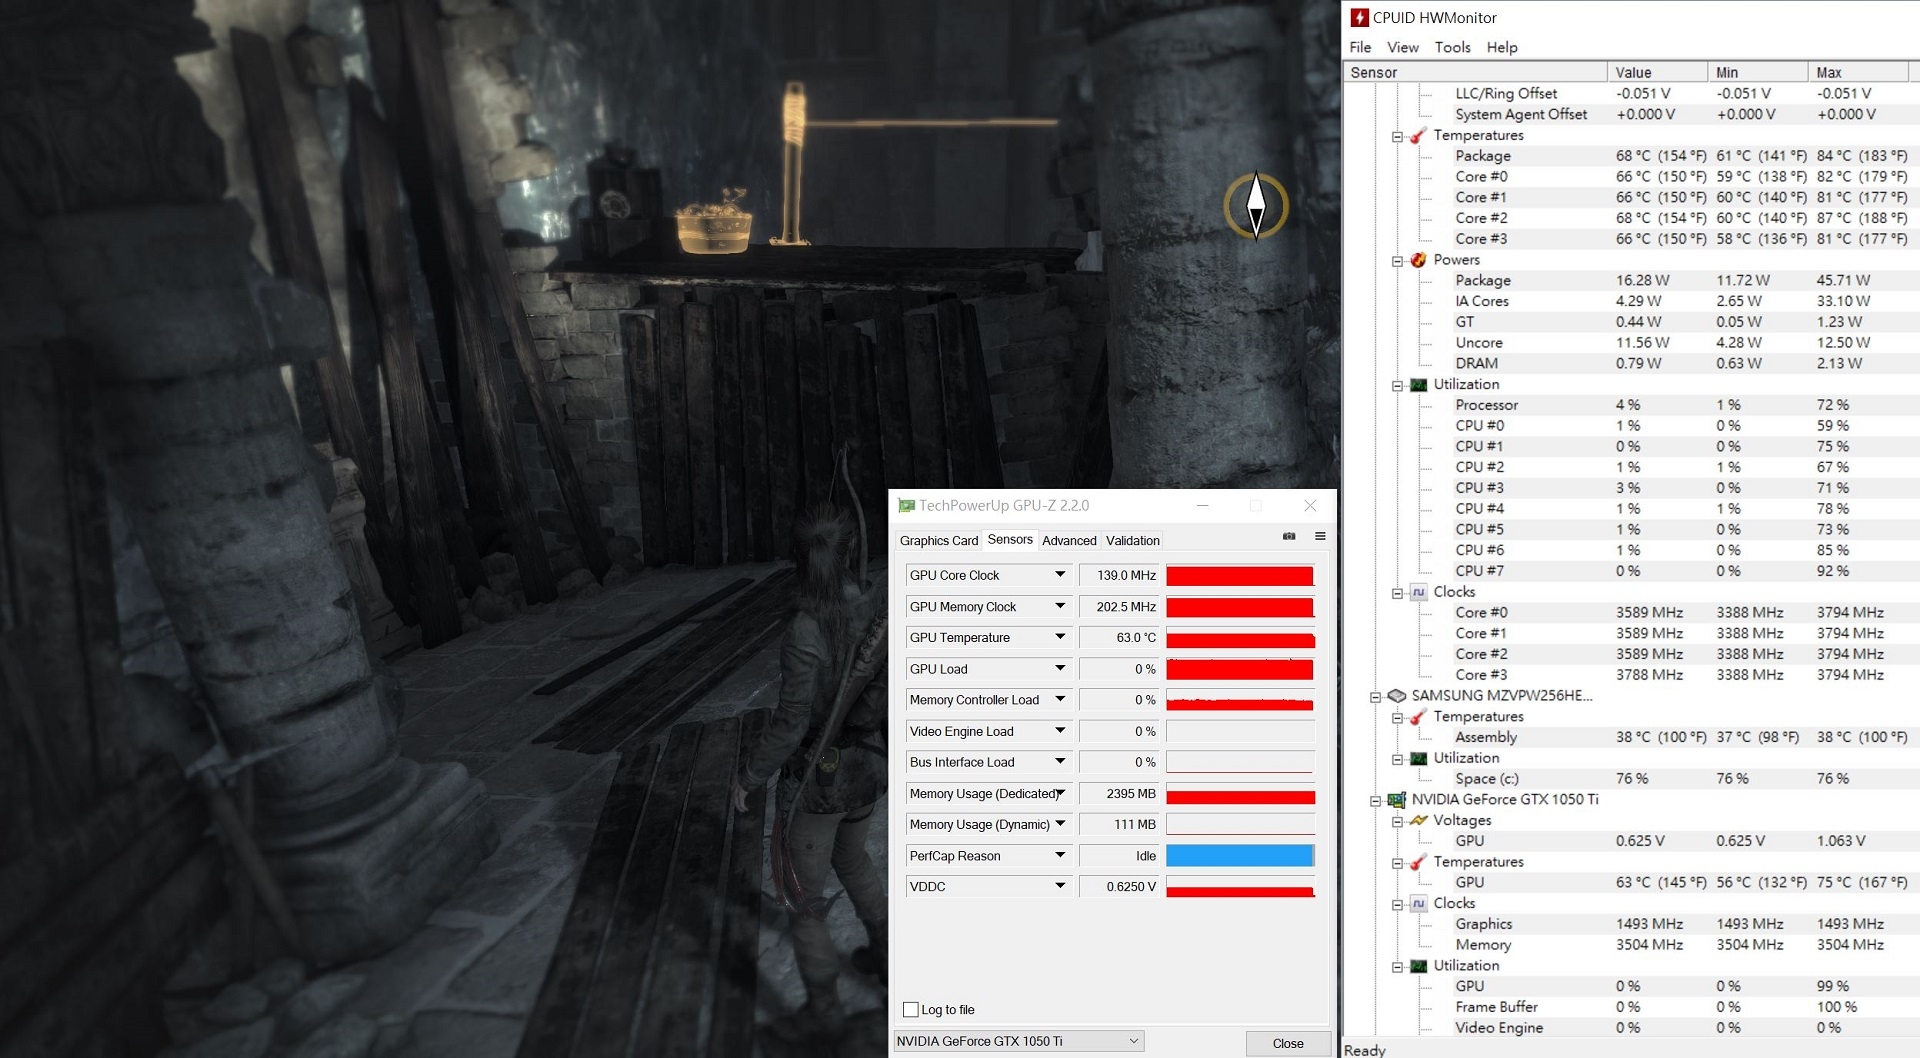
Task: Switch to the Validation tab in GPU-Z
Action: pos(1133,540)
